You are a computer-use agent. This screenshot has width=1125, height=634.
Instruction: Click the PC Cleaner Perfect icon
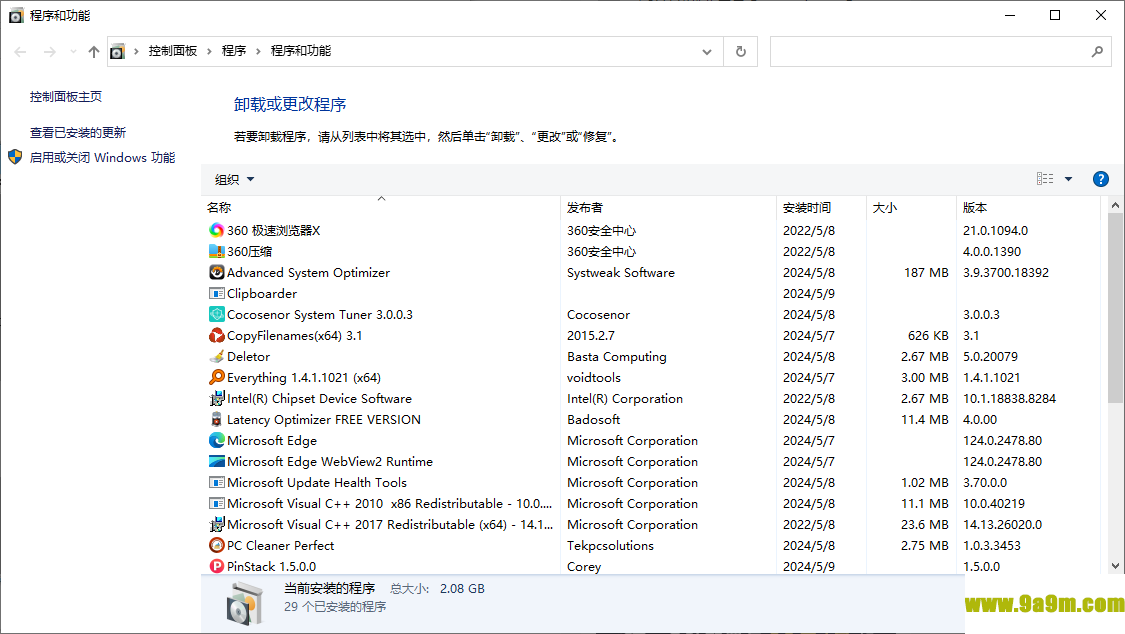pos(217,545)
